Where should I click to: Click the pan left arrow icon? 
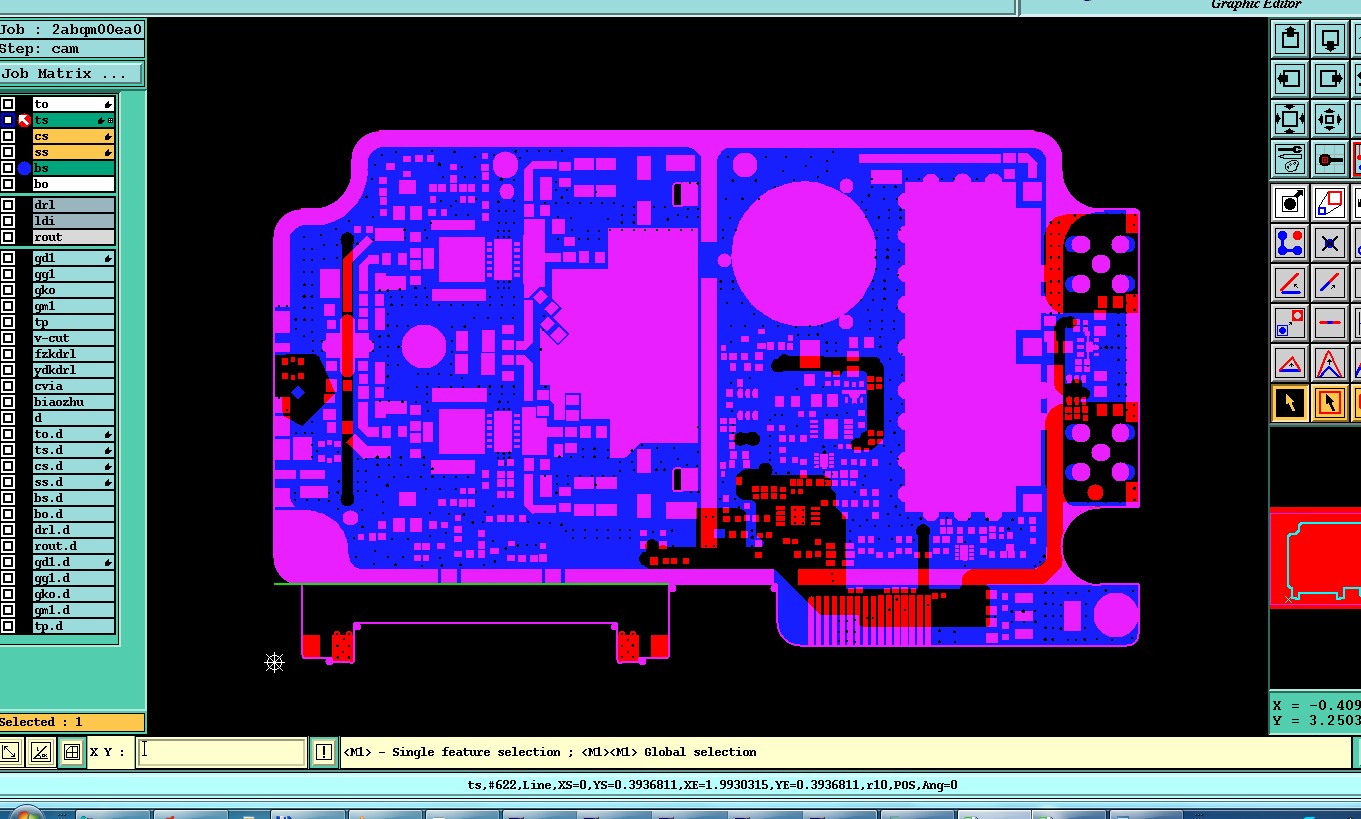(1290, 79)
